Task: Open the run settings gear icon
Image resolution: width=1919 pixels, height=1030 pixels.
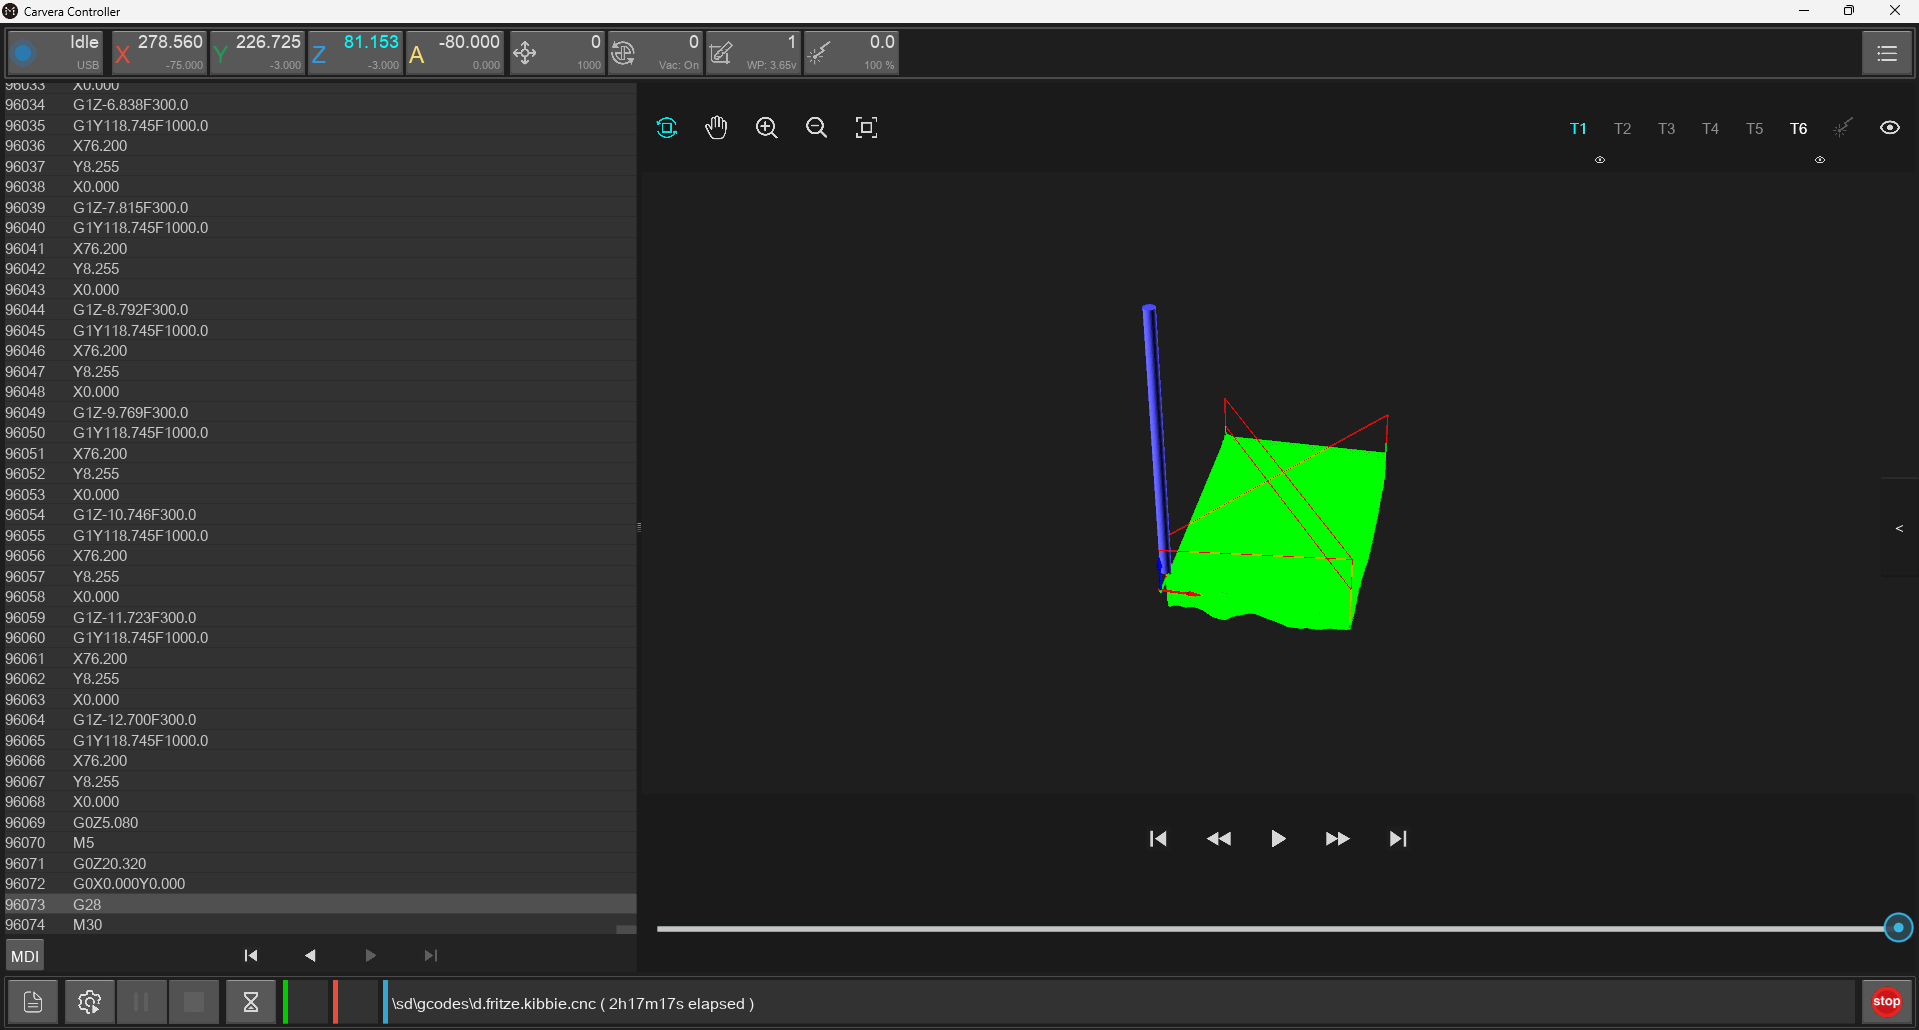Action: point(88,1001)
